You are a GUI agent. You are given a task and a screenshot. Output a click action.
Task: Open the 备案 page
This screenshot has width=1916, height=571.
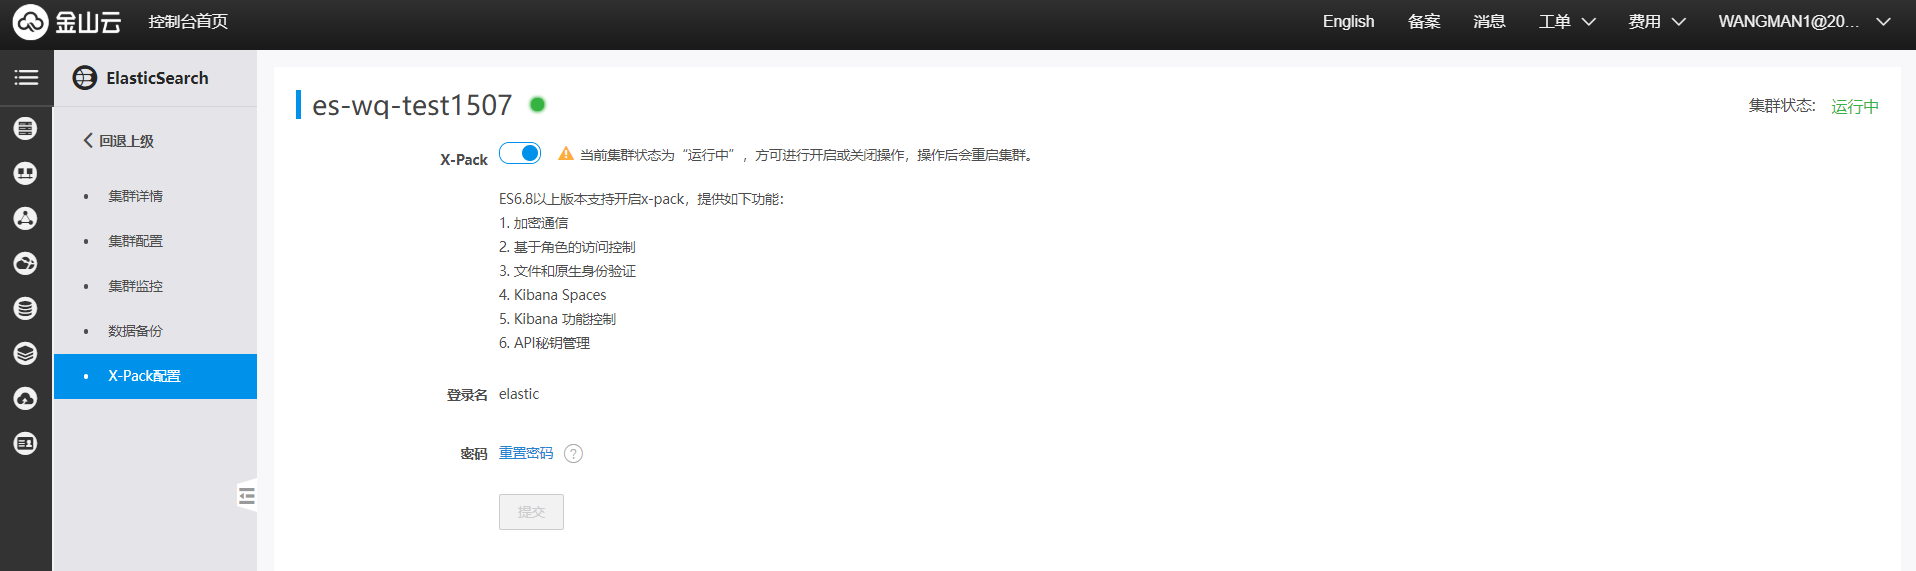[1424, 22]
